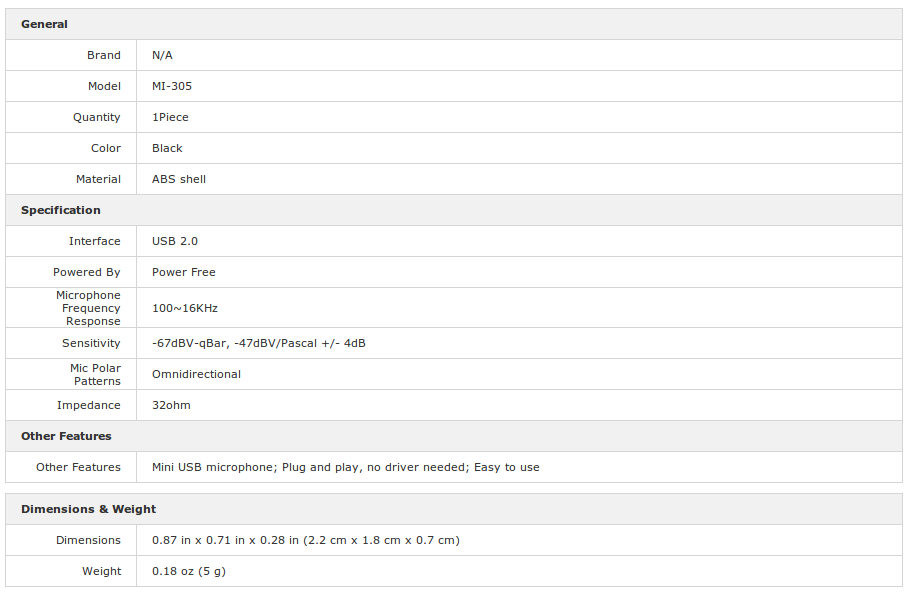Select the Omnidirectional polar pattern value
Image resolution: width=909 pixels, height=594 pixels.
tap(196, 374)
